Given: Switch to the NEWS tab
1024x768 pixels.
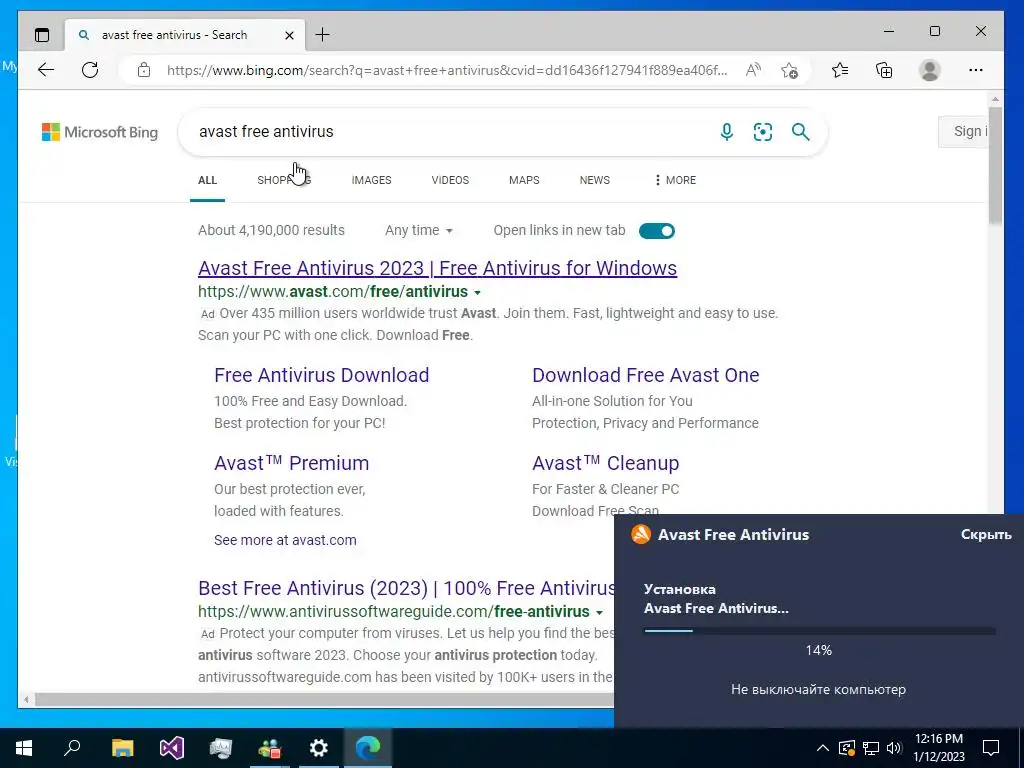Looking at the screenshot, I should [x=595, y=180].
